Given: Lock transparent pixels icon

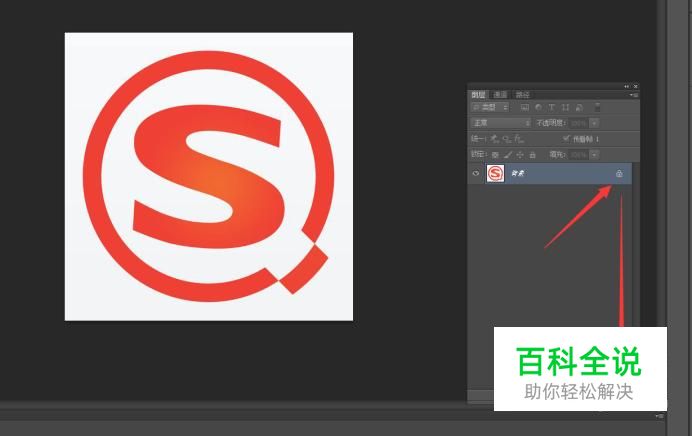Looking at the screenshot, I should 495,154.
